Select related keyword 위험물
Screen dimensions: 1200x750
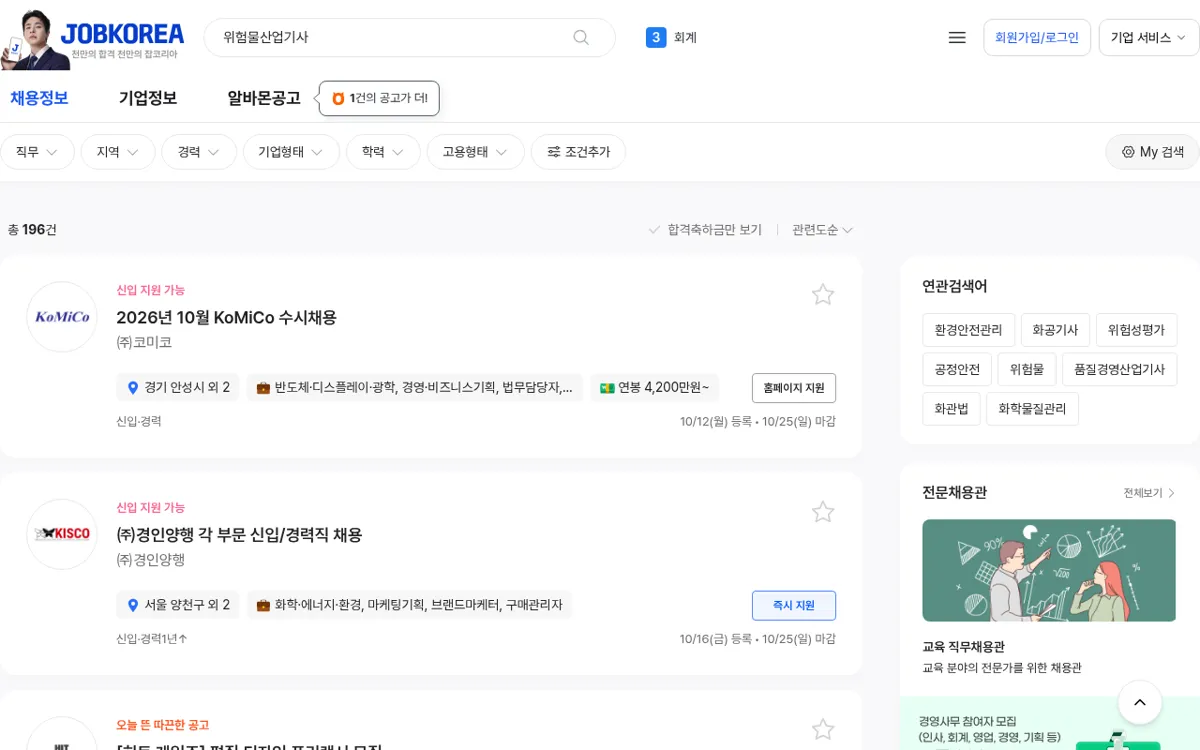[1027, 369]
